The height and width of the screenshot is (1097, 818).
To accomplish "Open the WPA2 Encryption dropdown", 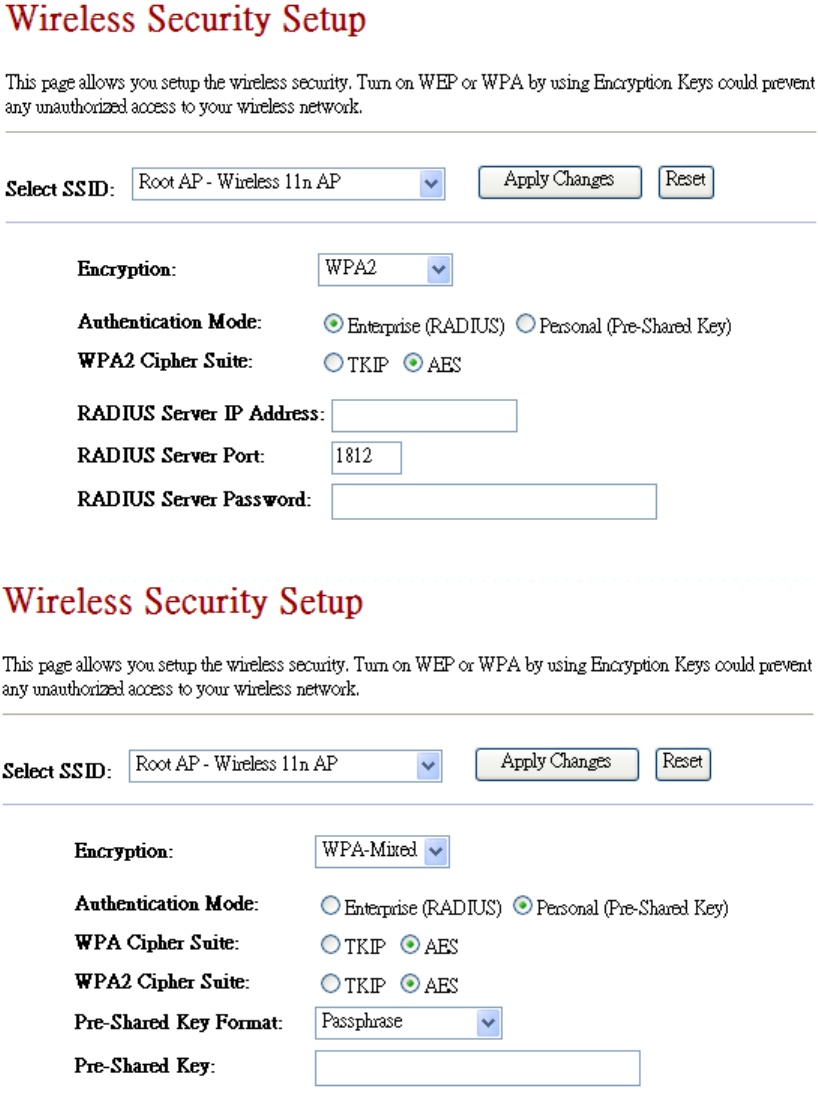I will [385, 269].
